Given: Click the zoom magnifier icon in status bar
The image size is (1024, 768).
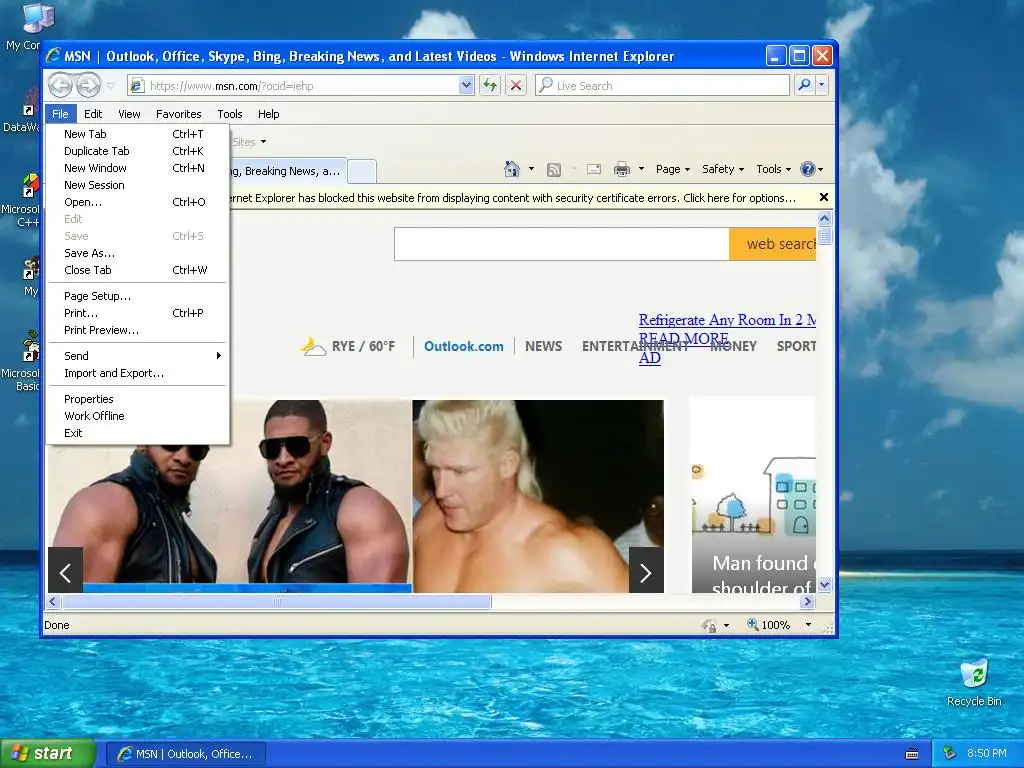Looking at the screenshot, I should click(752, 625).
